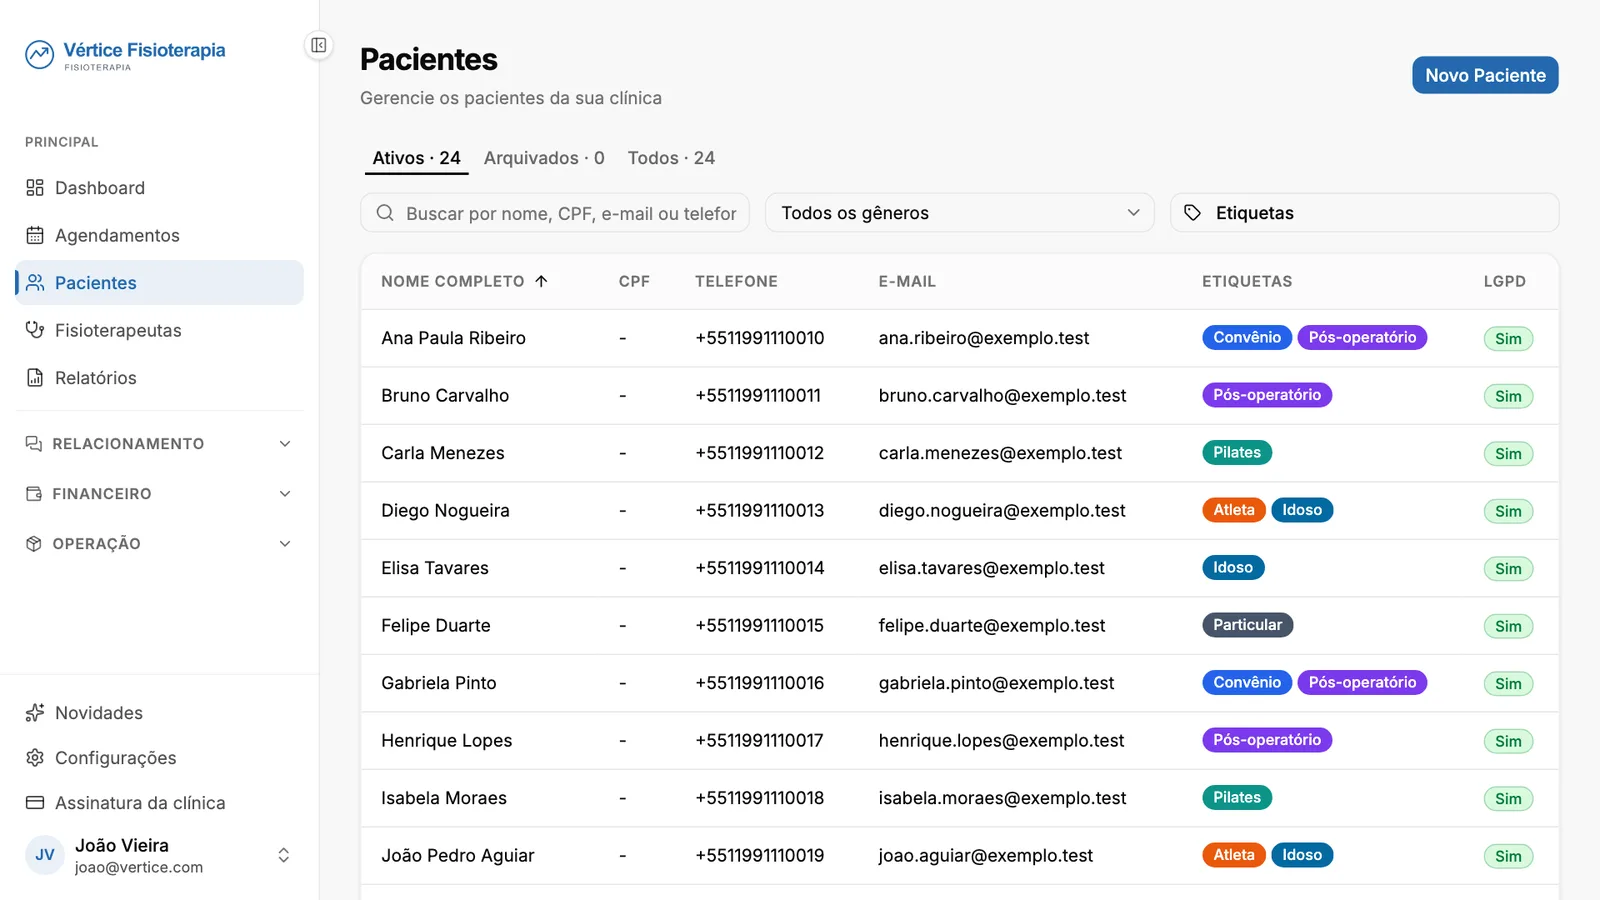The image size is (1600, 900).
Task: Open the Isabela Moraes patient name
Action: pos(444,798)
